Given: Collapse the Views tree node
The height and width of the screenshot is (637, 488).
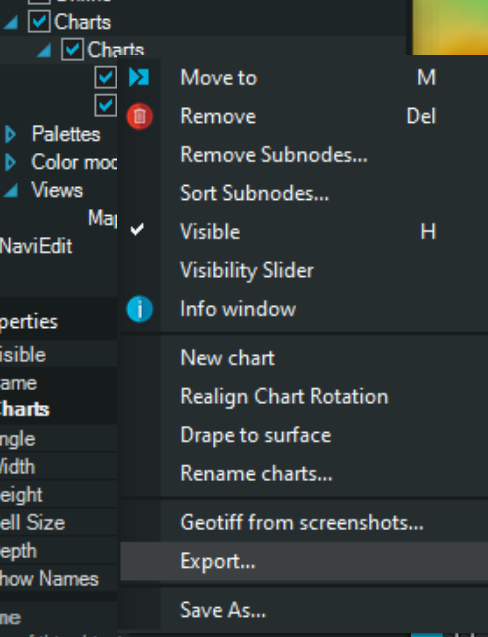Looking at the screenshot, I should 11,191.
